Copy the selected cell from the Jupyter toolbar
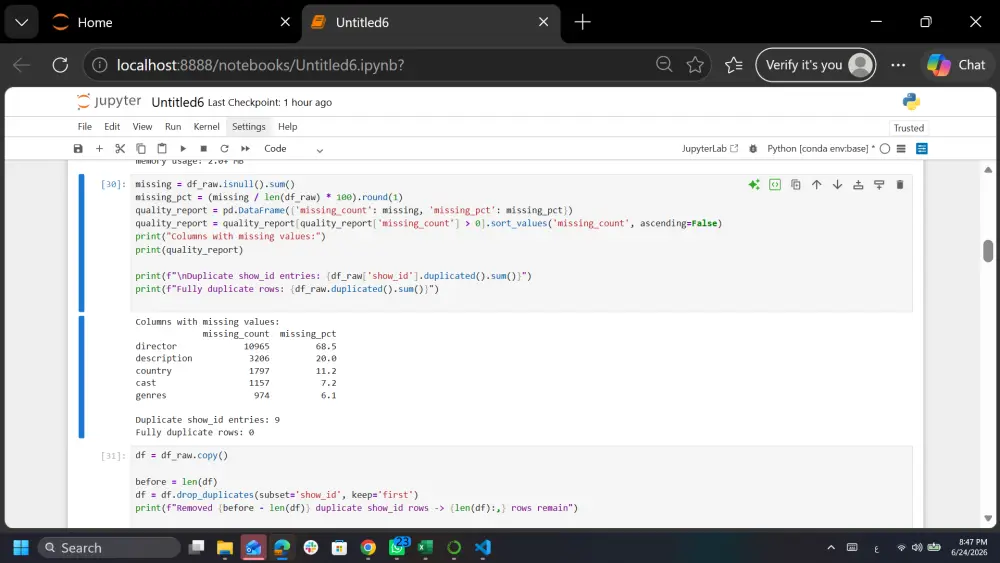 coord(141,149)
